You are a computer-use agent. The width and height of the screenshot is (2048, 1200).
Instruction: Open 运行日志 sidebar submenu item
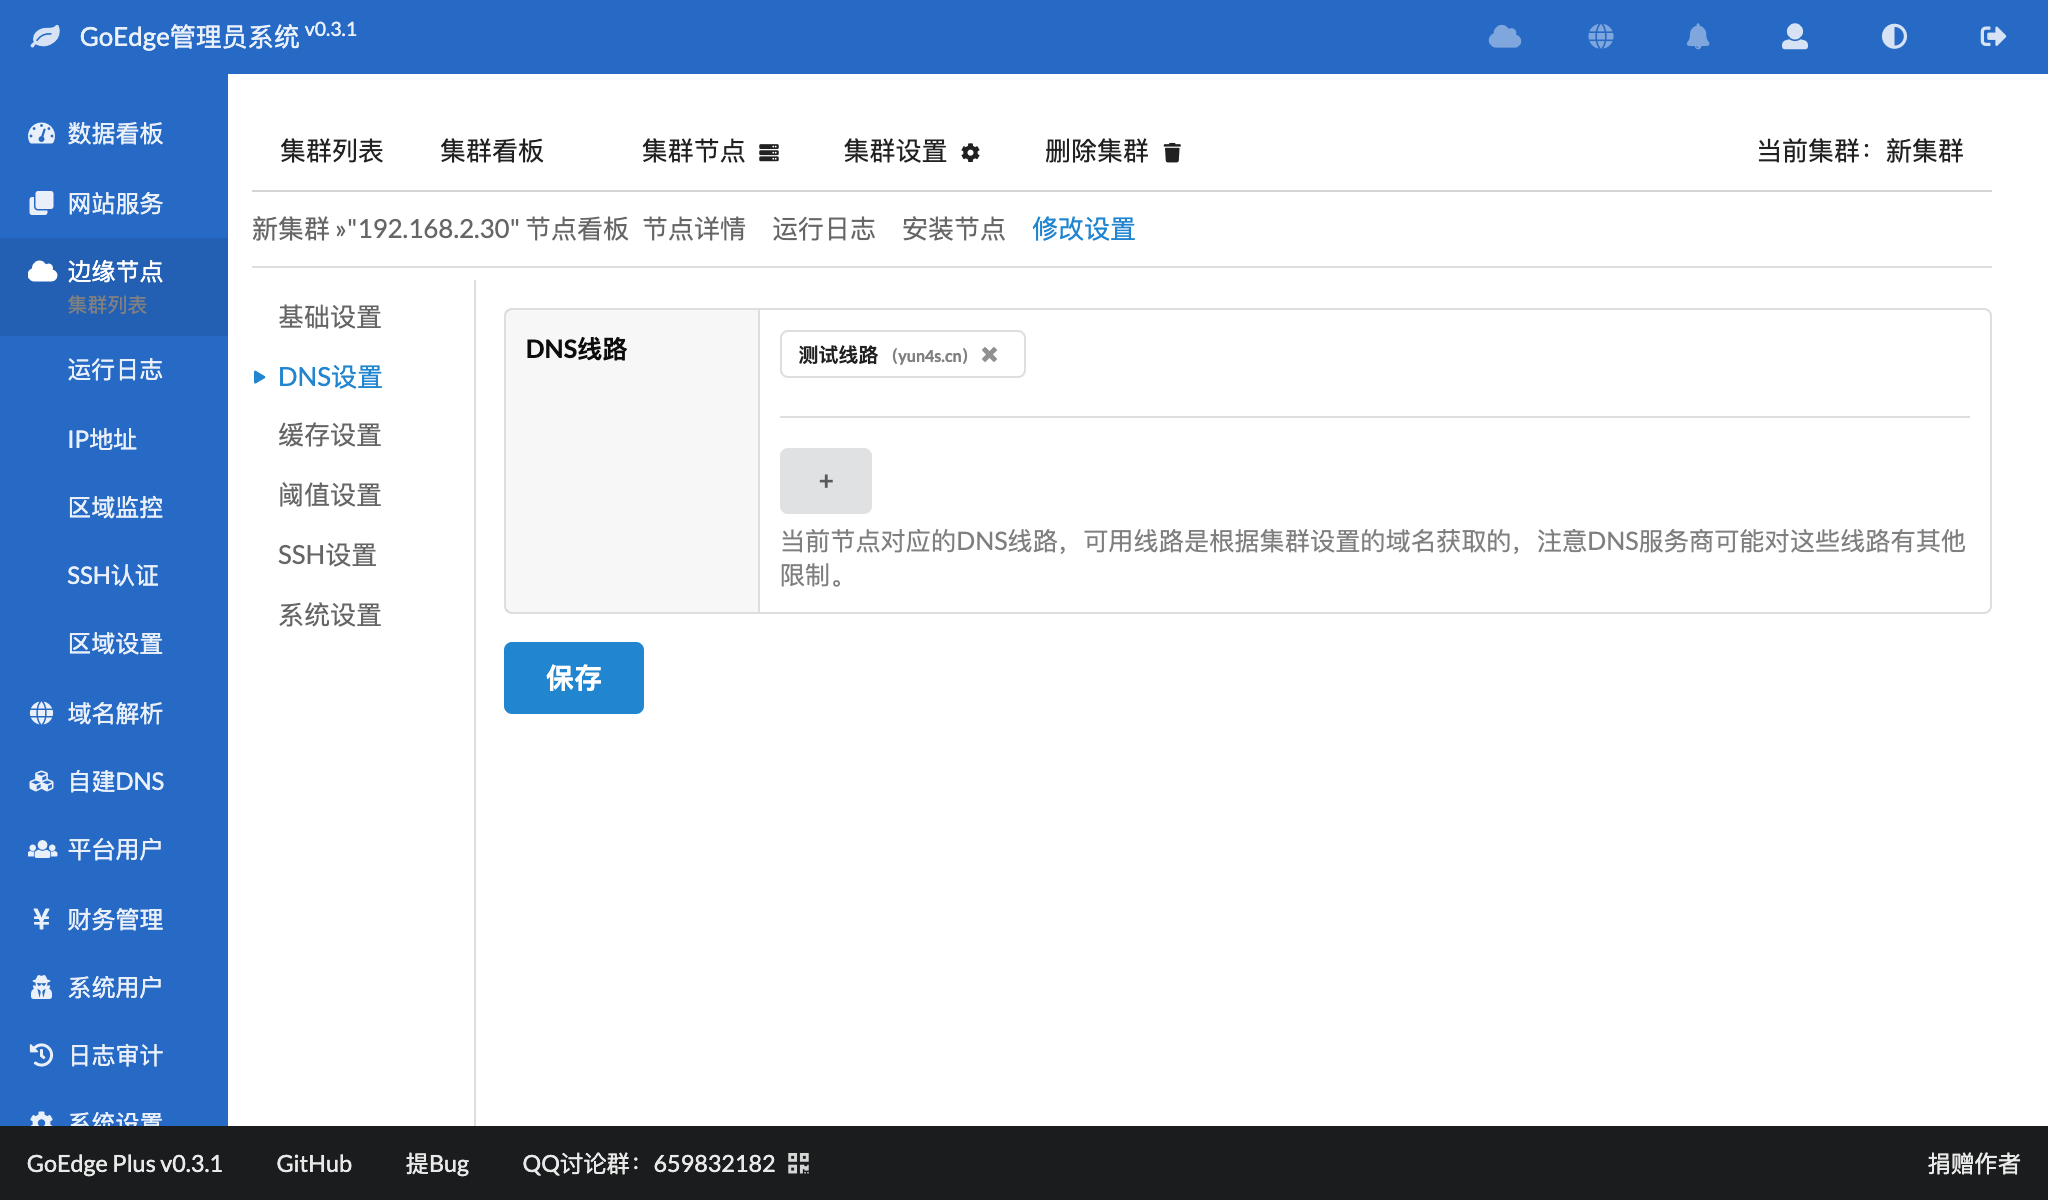[114, 369]
